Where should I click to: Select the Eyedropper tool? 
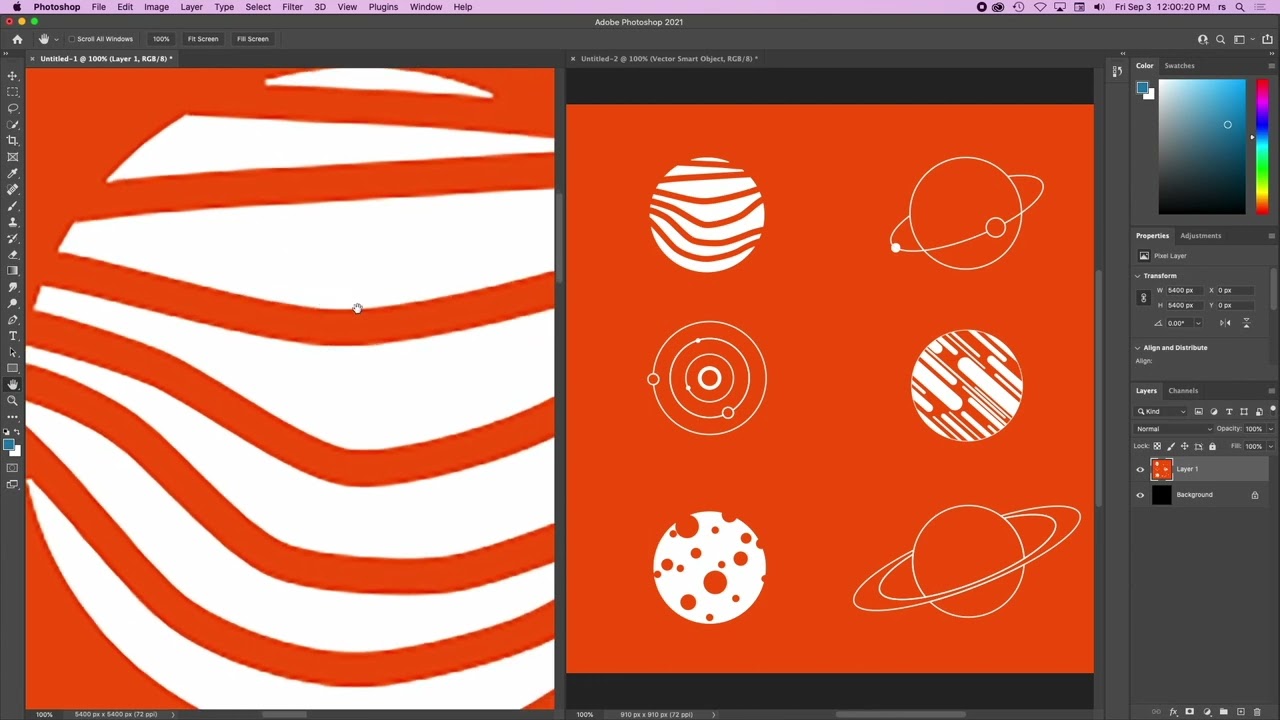(x=13, y=174)
